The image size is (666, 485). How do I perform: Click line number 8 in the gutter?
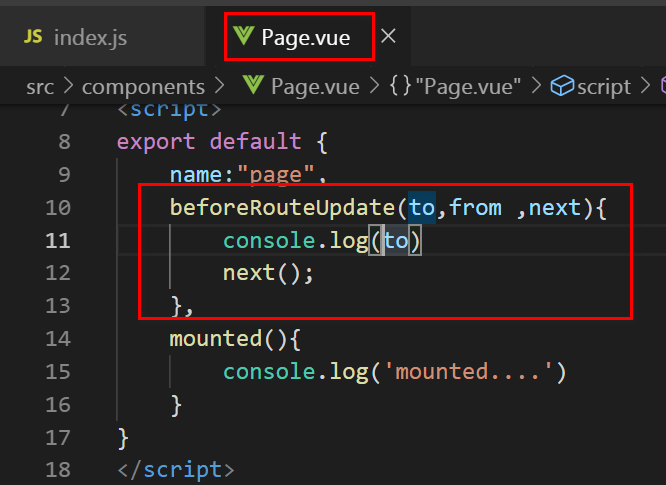[65, 141]
